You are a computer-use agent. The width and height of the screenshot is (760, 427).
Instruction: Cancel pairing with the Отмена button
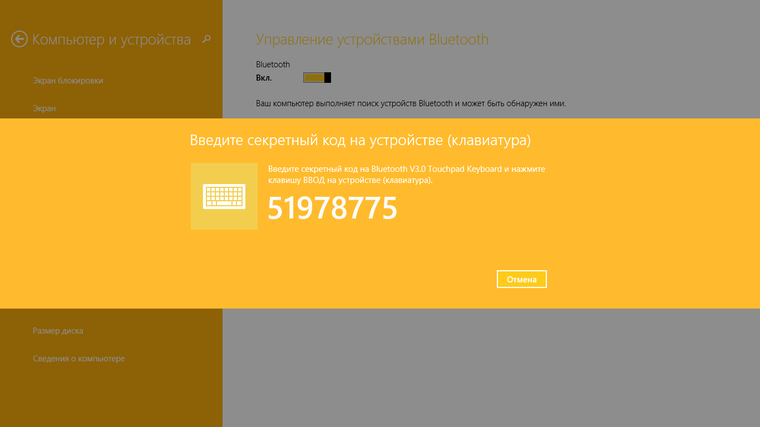[x=522, y=279]
